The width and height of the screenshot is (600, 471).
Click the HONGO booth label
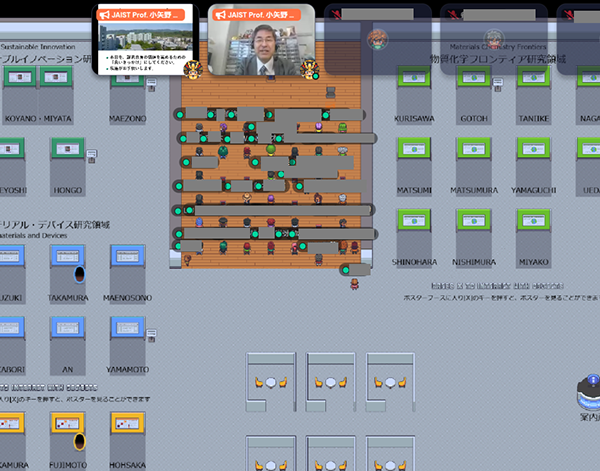pyautogui.click(x=68, y=190)
